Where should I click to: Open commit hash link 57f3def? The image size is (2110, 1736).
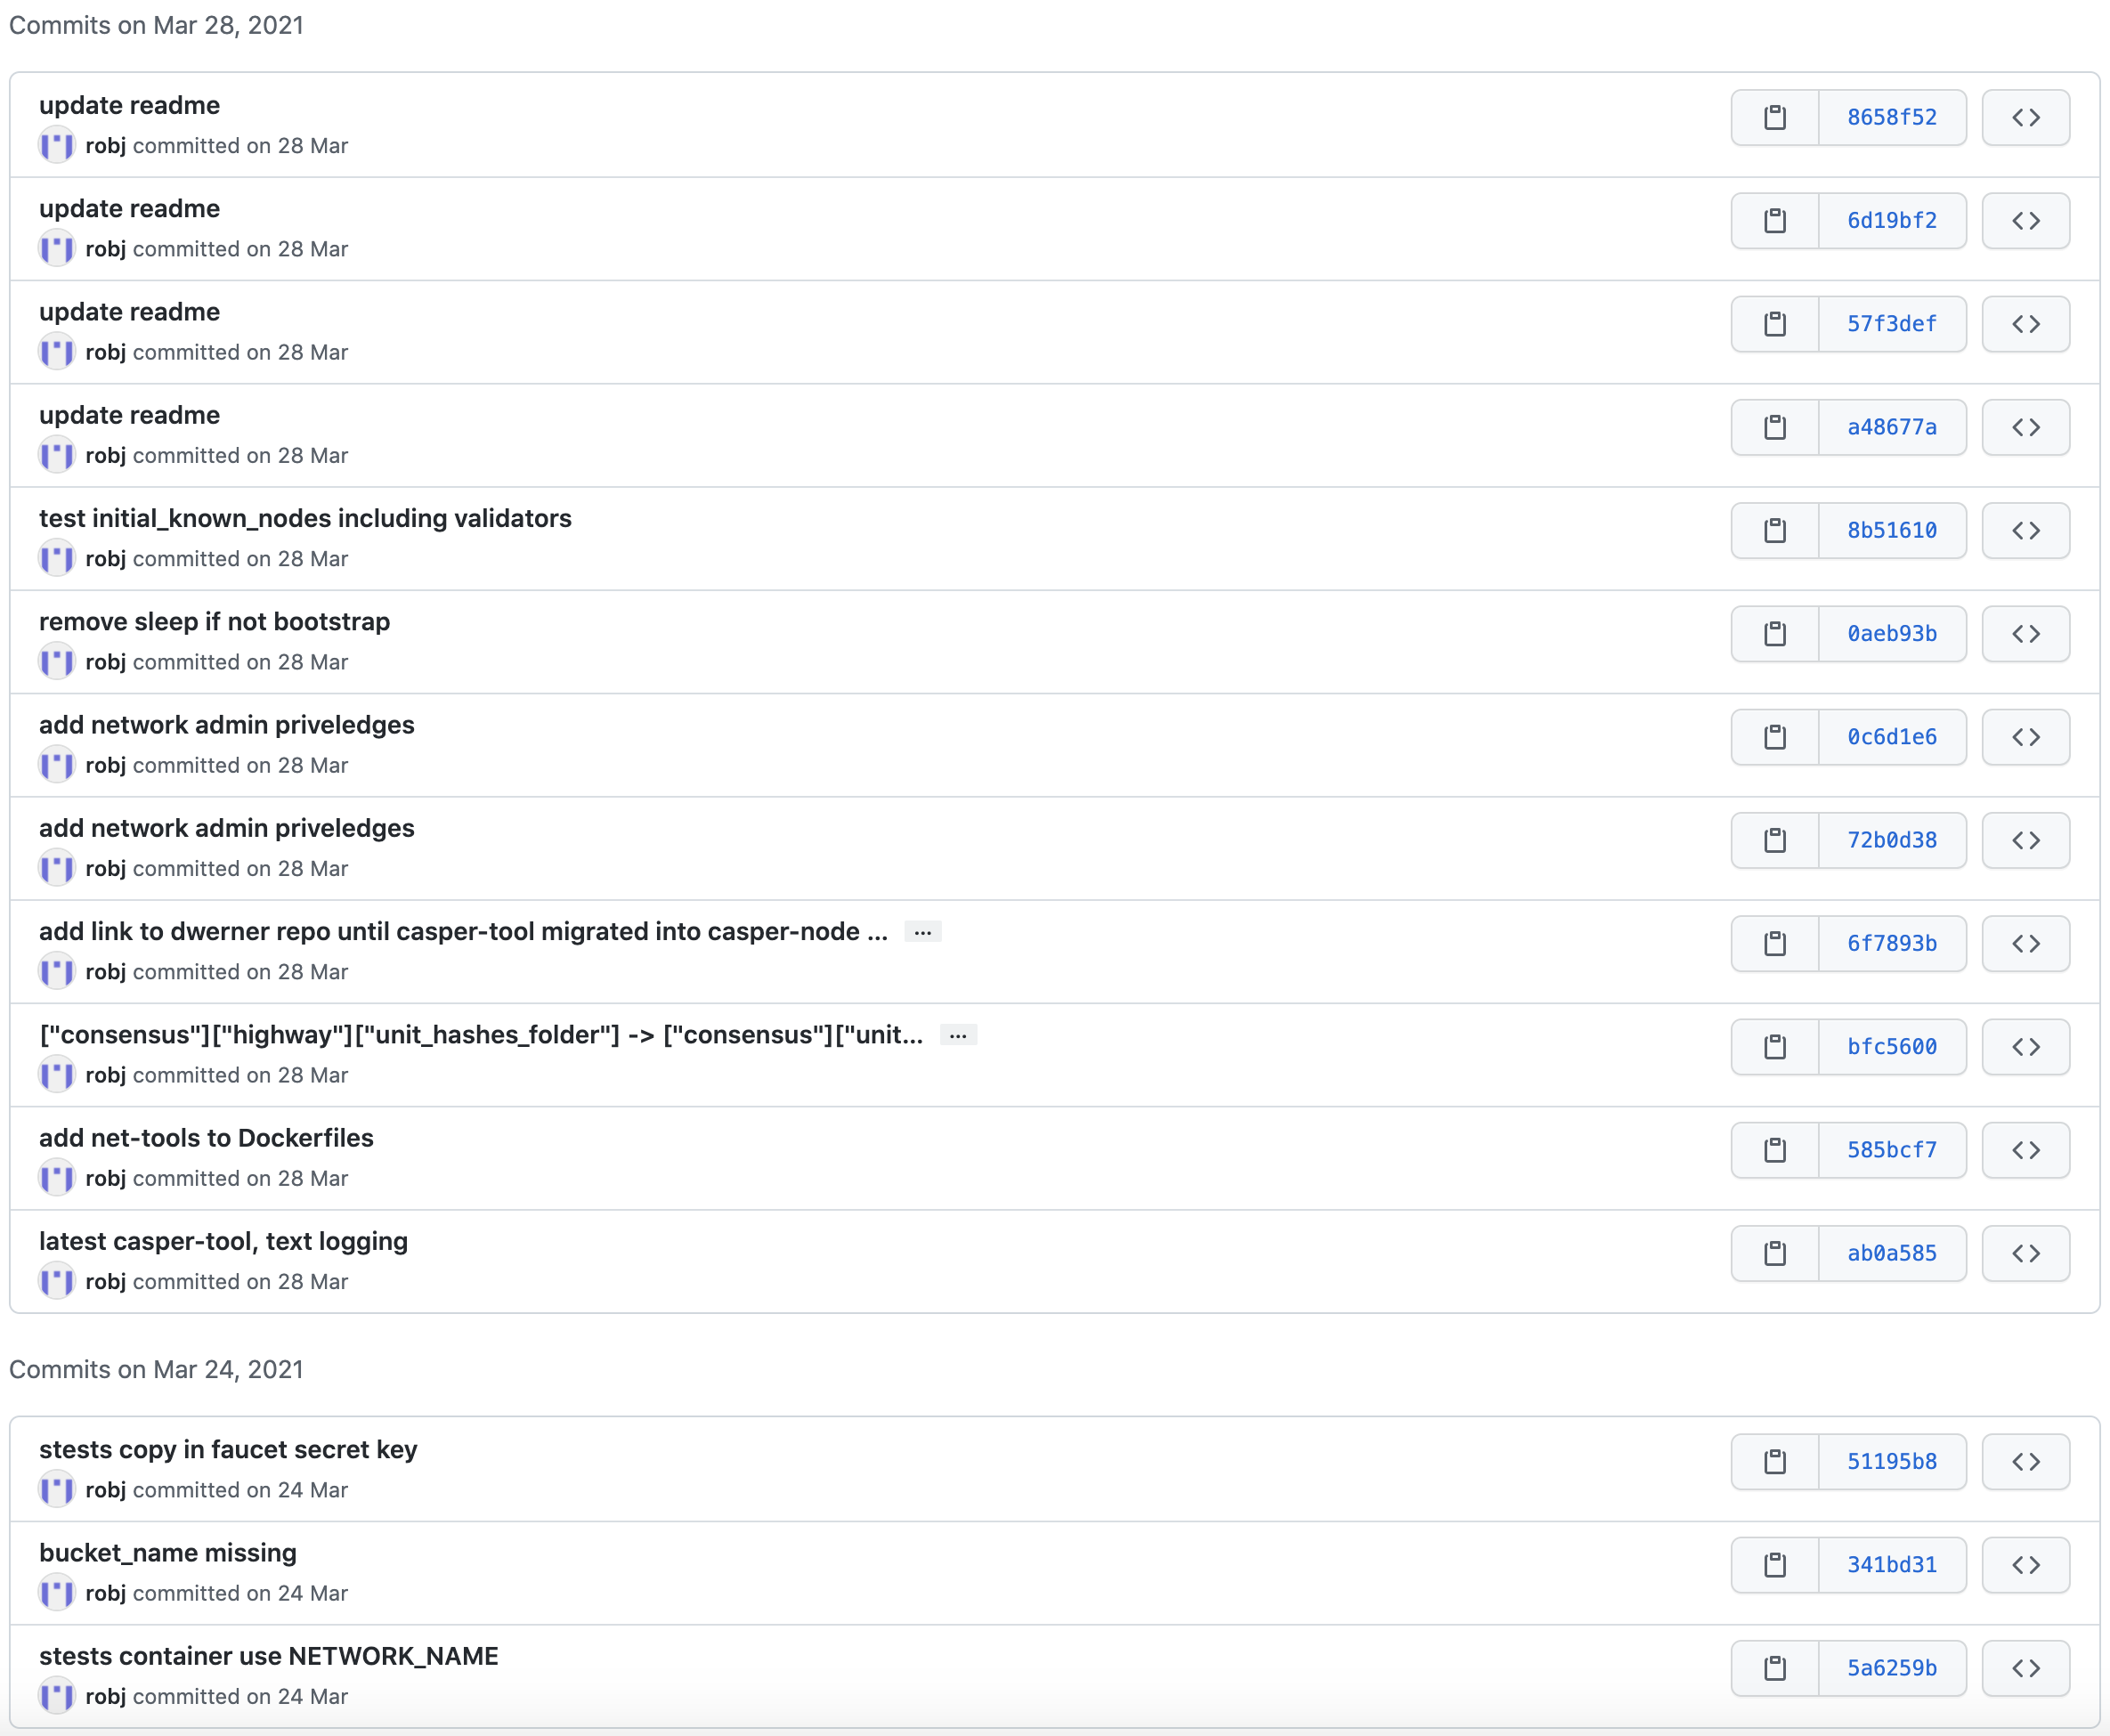coord(1891,324)
